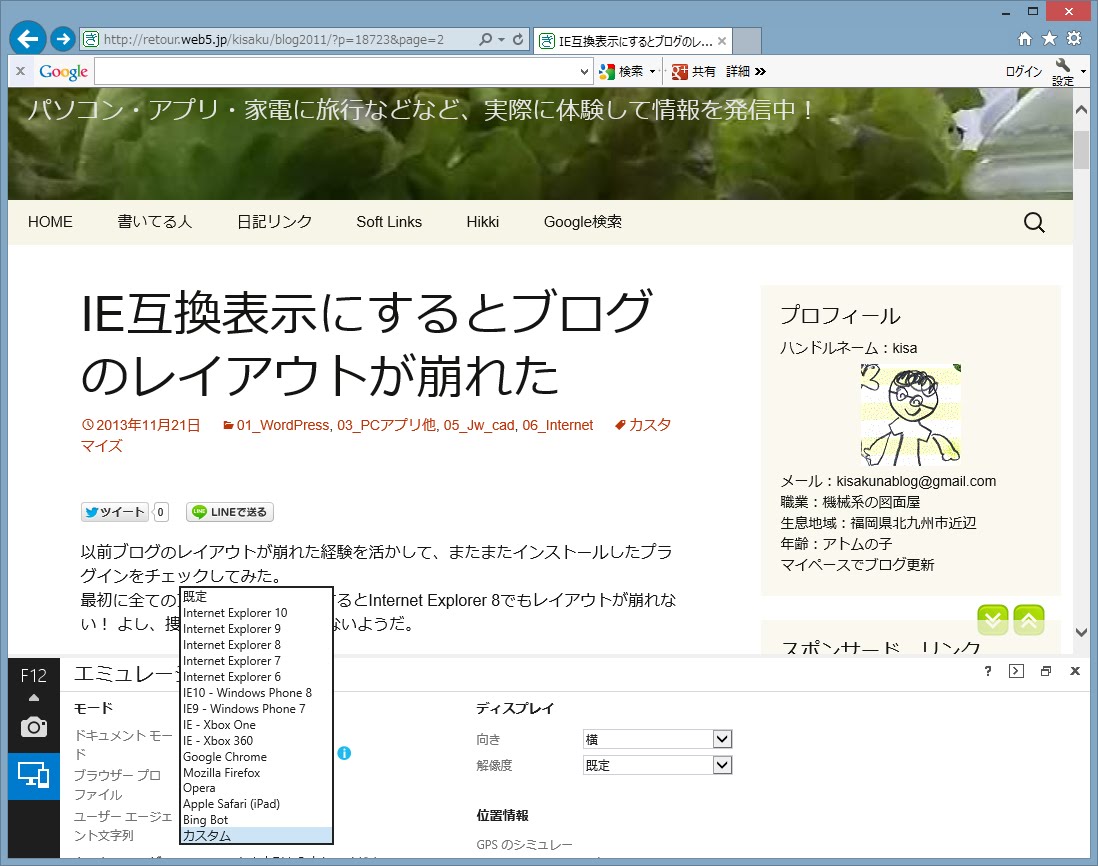The width and height of the screenshot is (1098, 866).
Task: Open the Google toolbar 設定 wrench
Action: point(1063,71)
